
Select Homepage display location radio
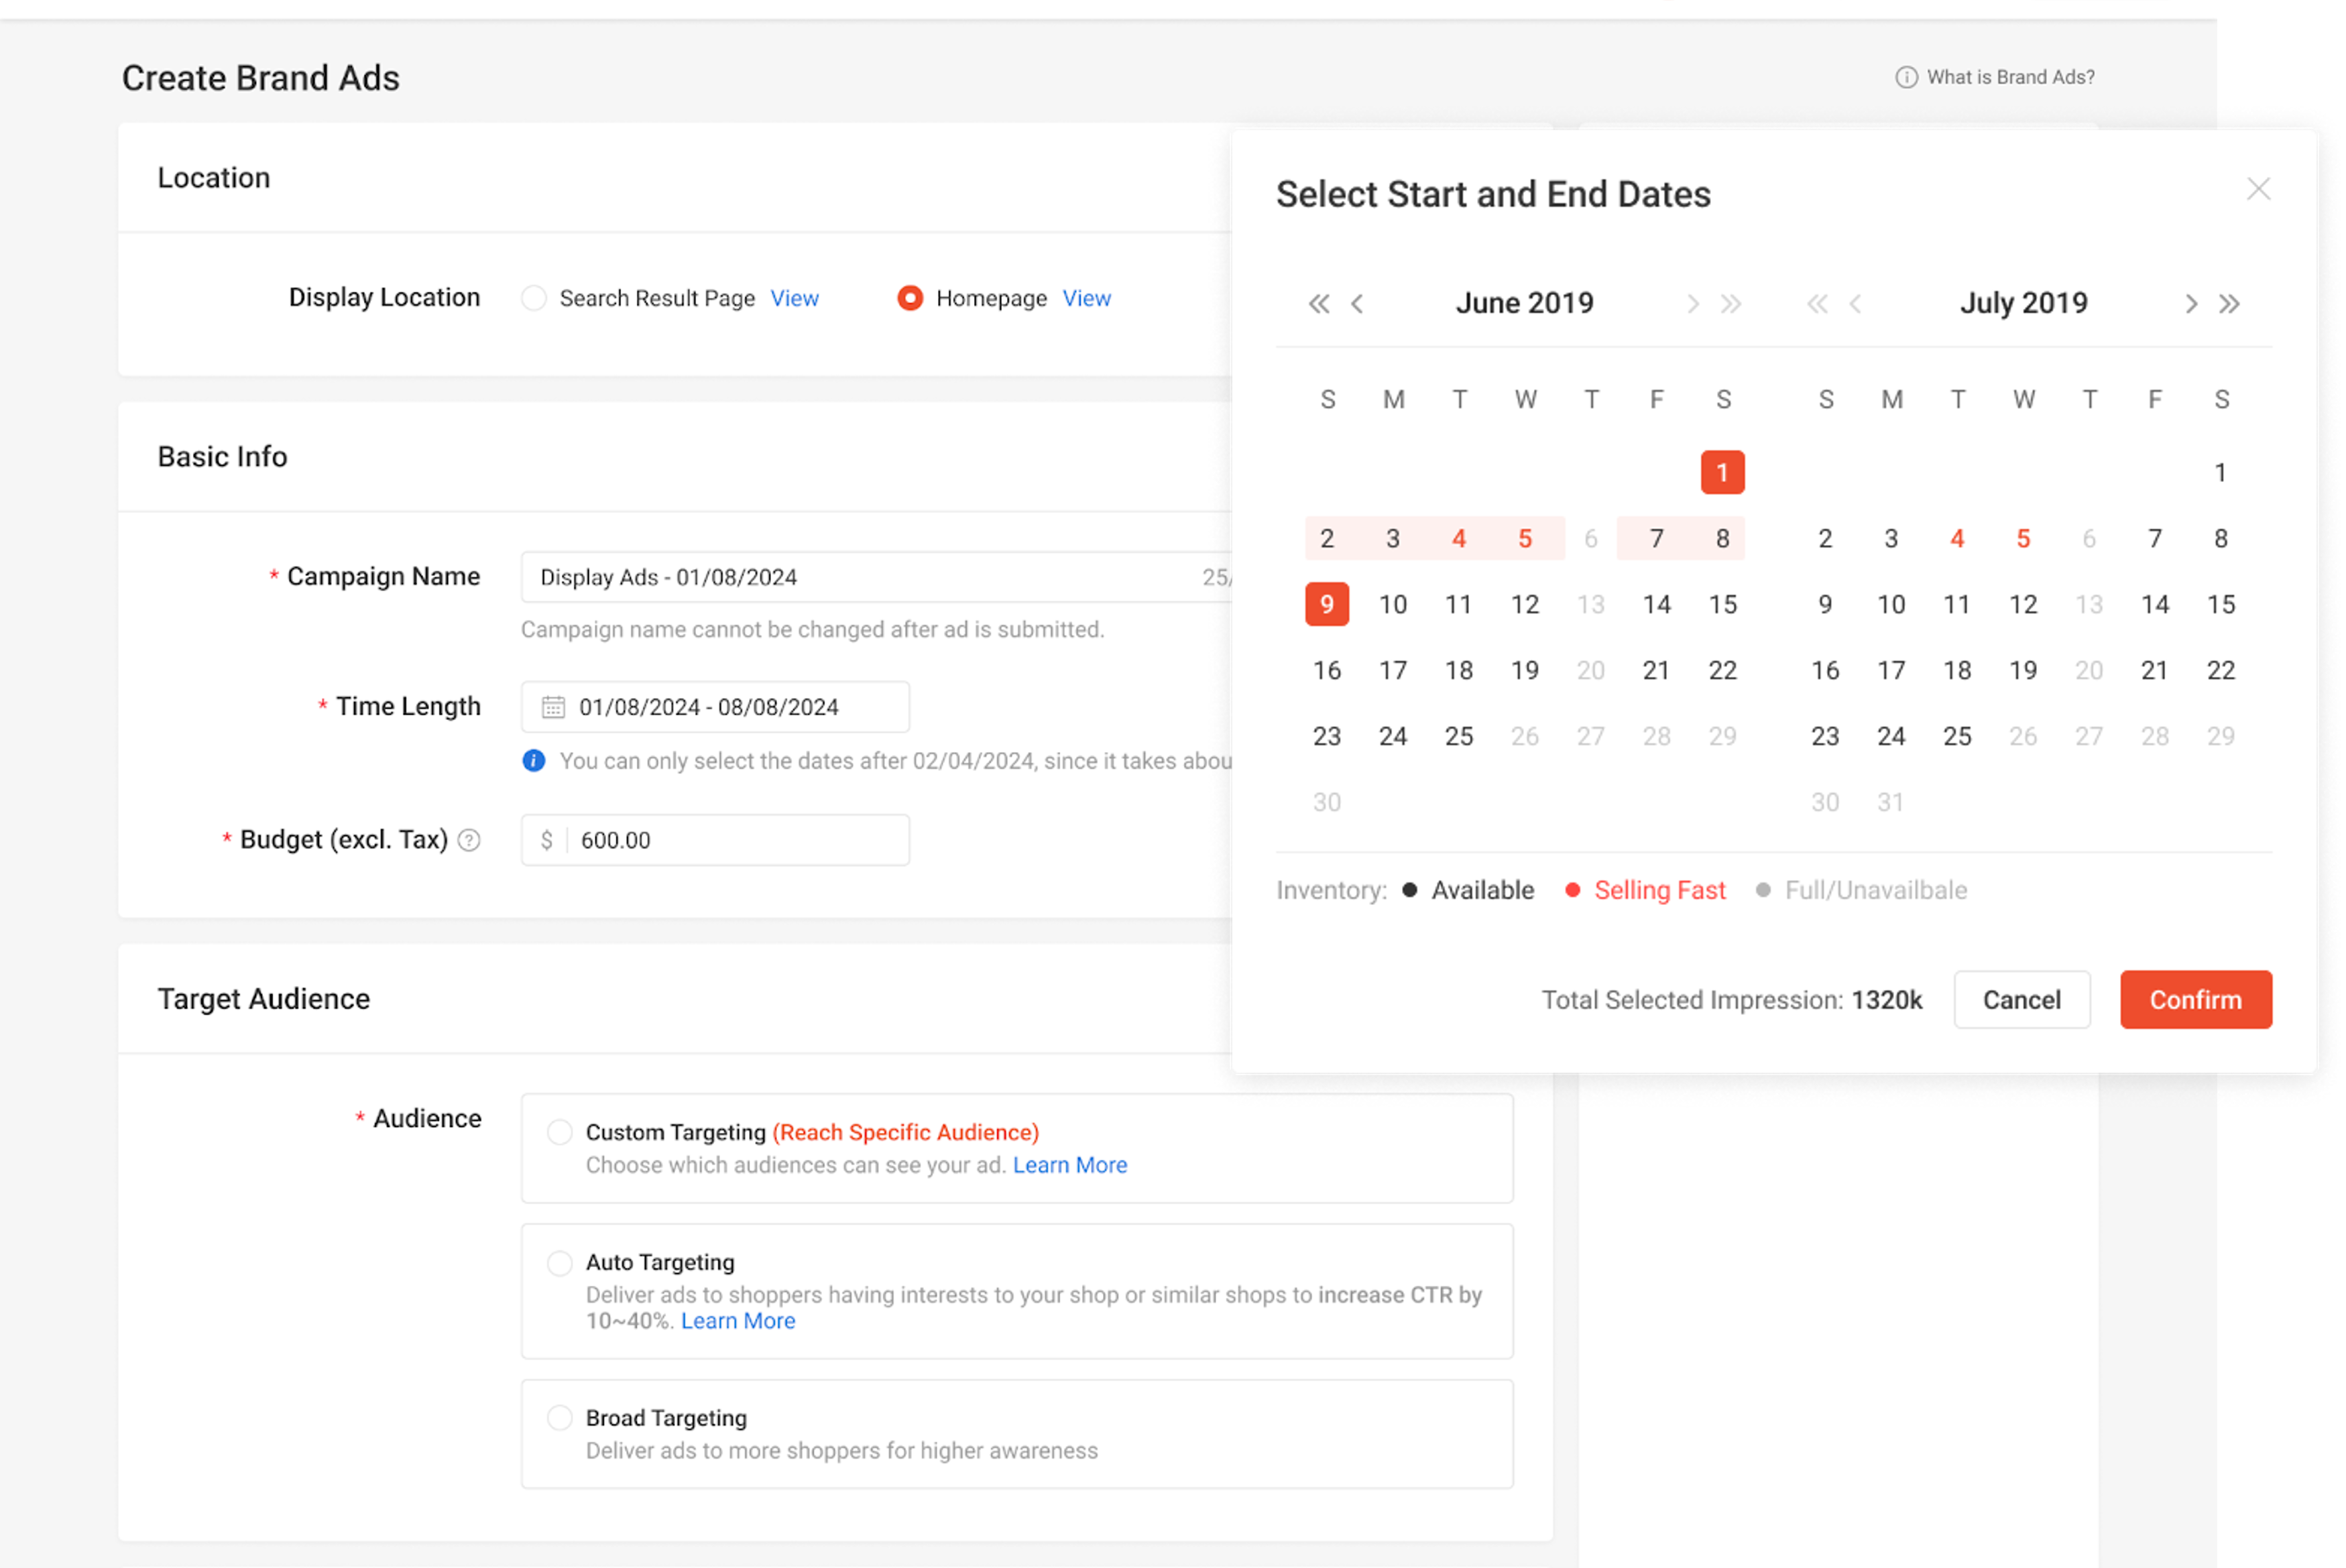point(910,298)
